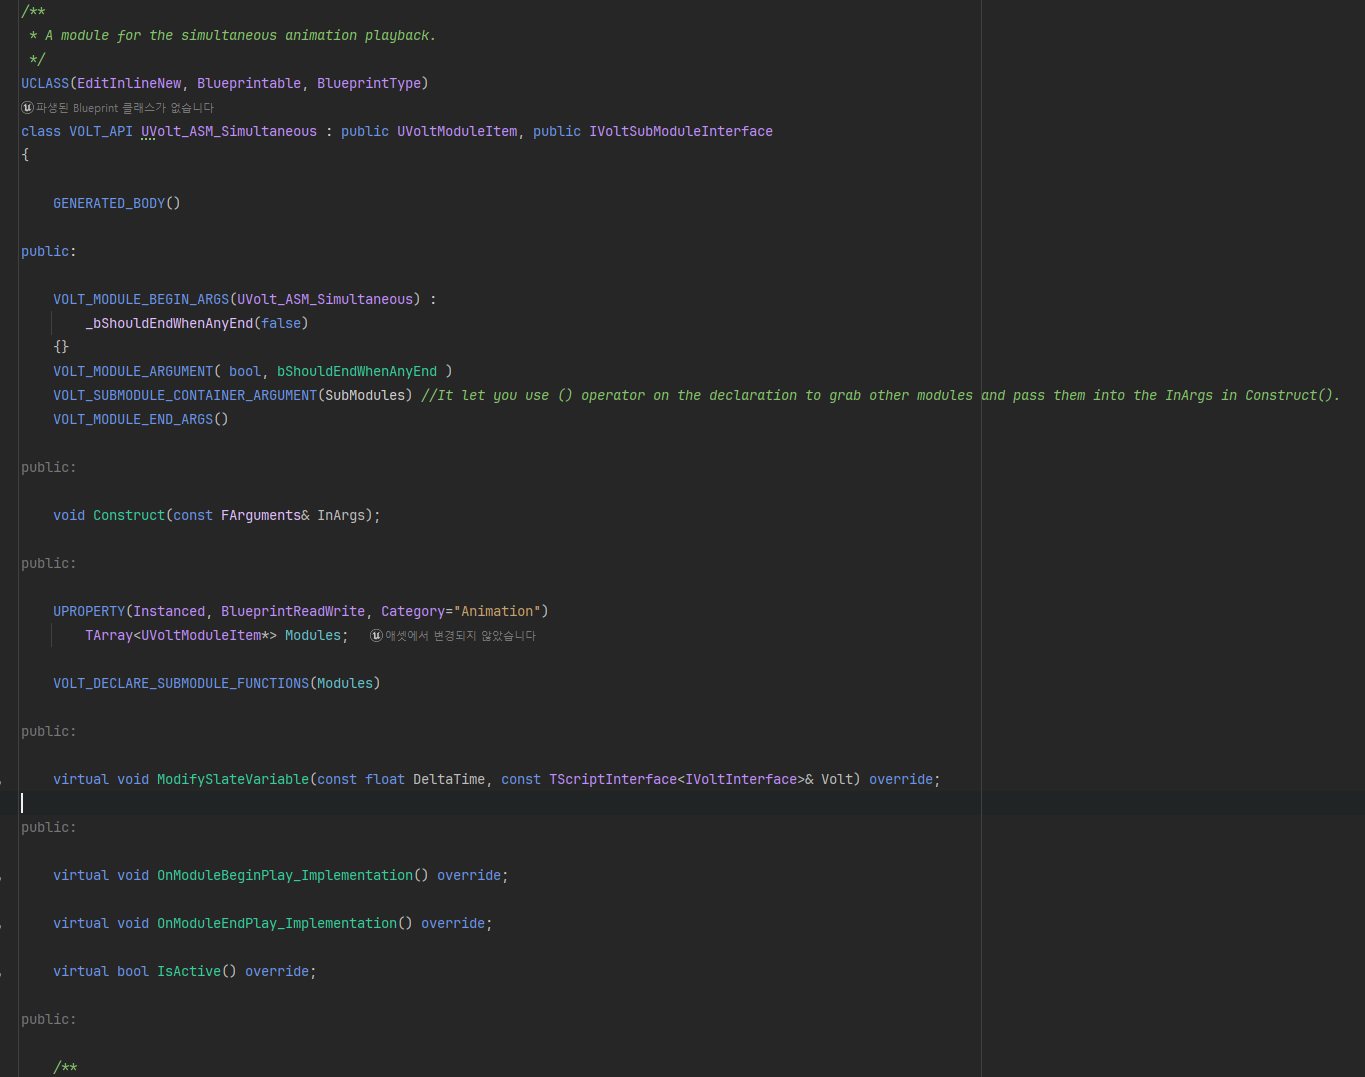Screen dimensions: 1365x1077
Task: Click the GENERATED_BODY macro
Action: pyautogui.click(x=109, y=204)
